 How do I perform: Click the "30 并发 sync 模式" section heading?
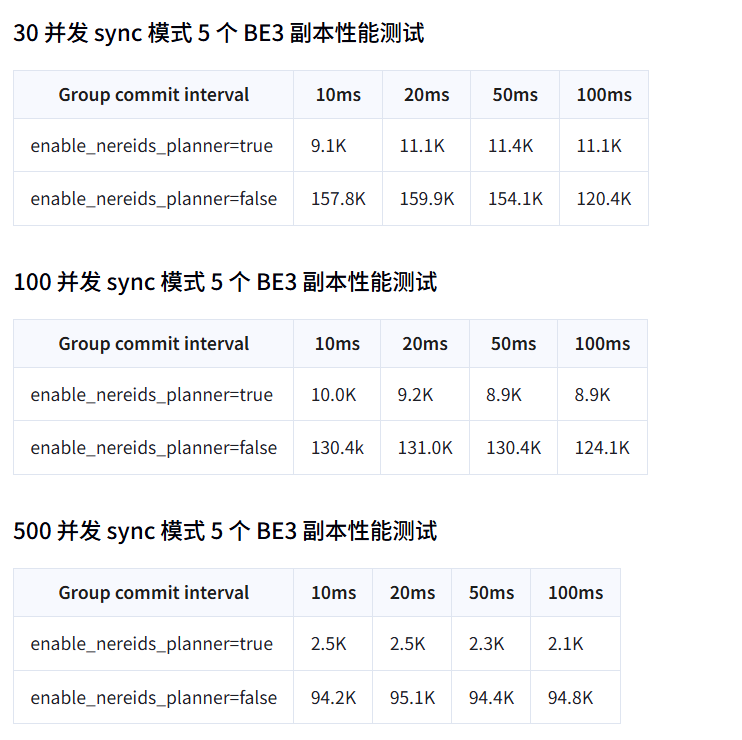(218, 33)
